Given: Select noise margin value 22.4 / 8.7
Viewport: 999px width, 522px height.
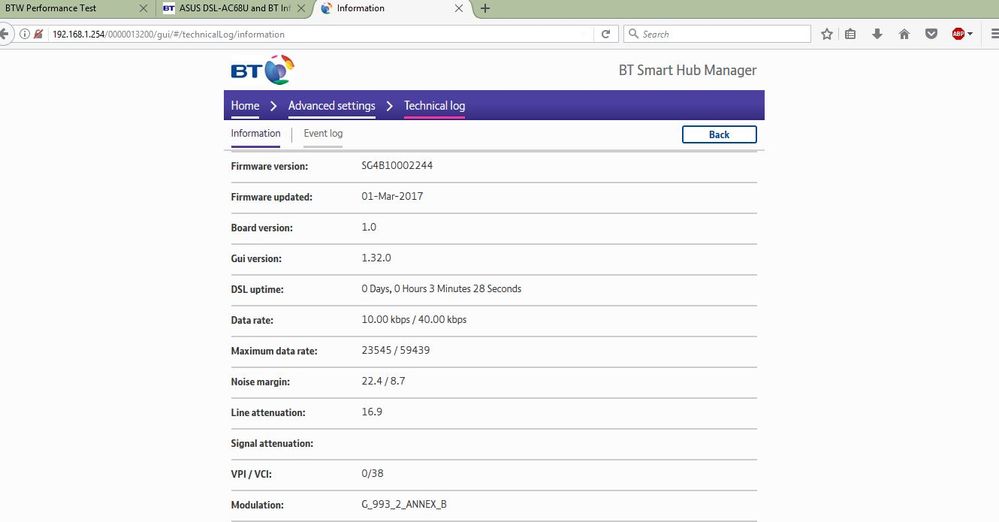Looking at the screenshot, I should [x=383, y=381].
